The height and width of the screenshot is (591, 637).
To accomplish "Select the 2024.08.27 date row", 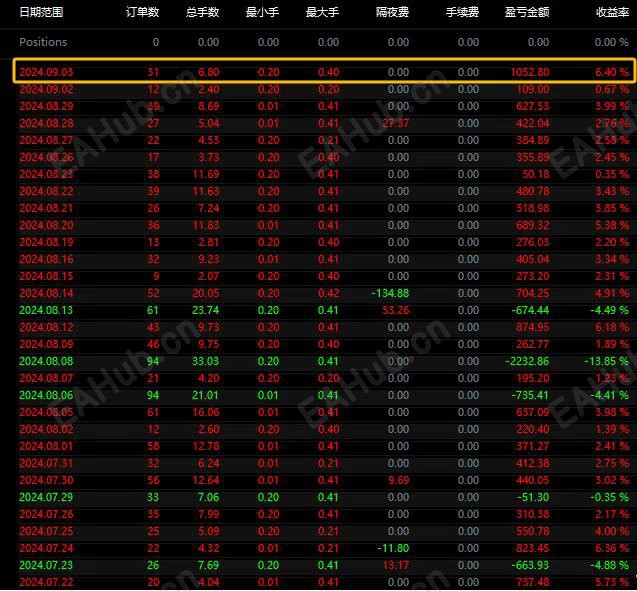I will click(324, 141).
